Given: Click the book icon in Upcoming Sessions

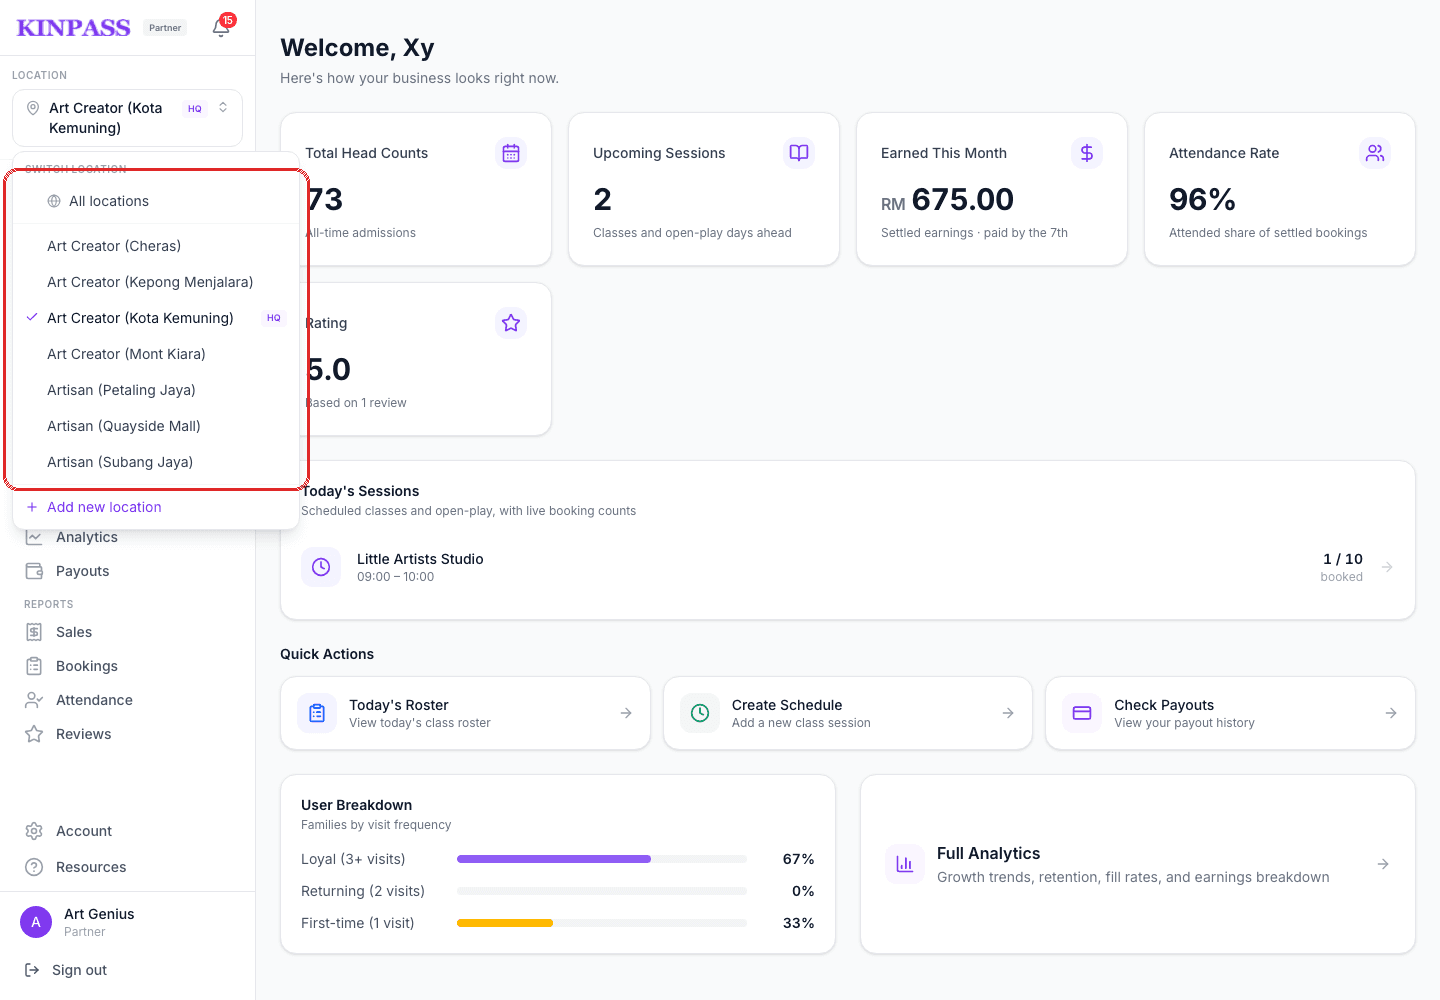Looking at the screenshot, I should (x=799, y=153).
